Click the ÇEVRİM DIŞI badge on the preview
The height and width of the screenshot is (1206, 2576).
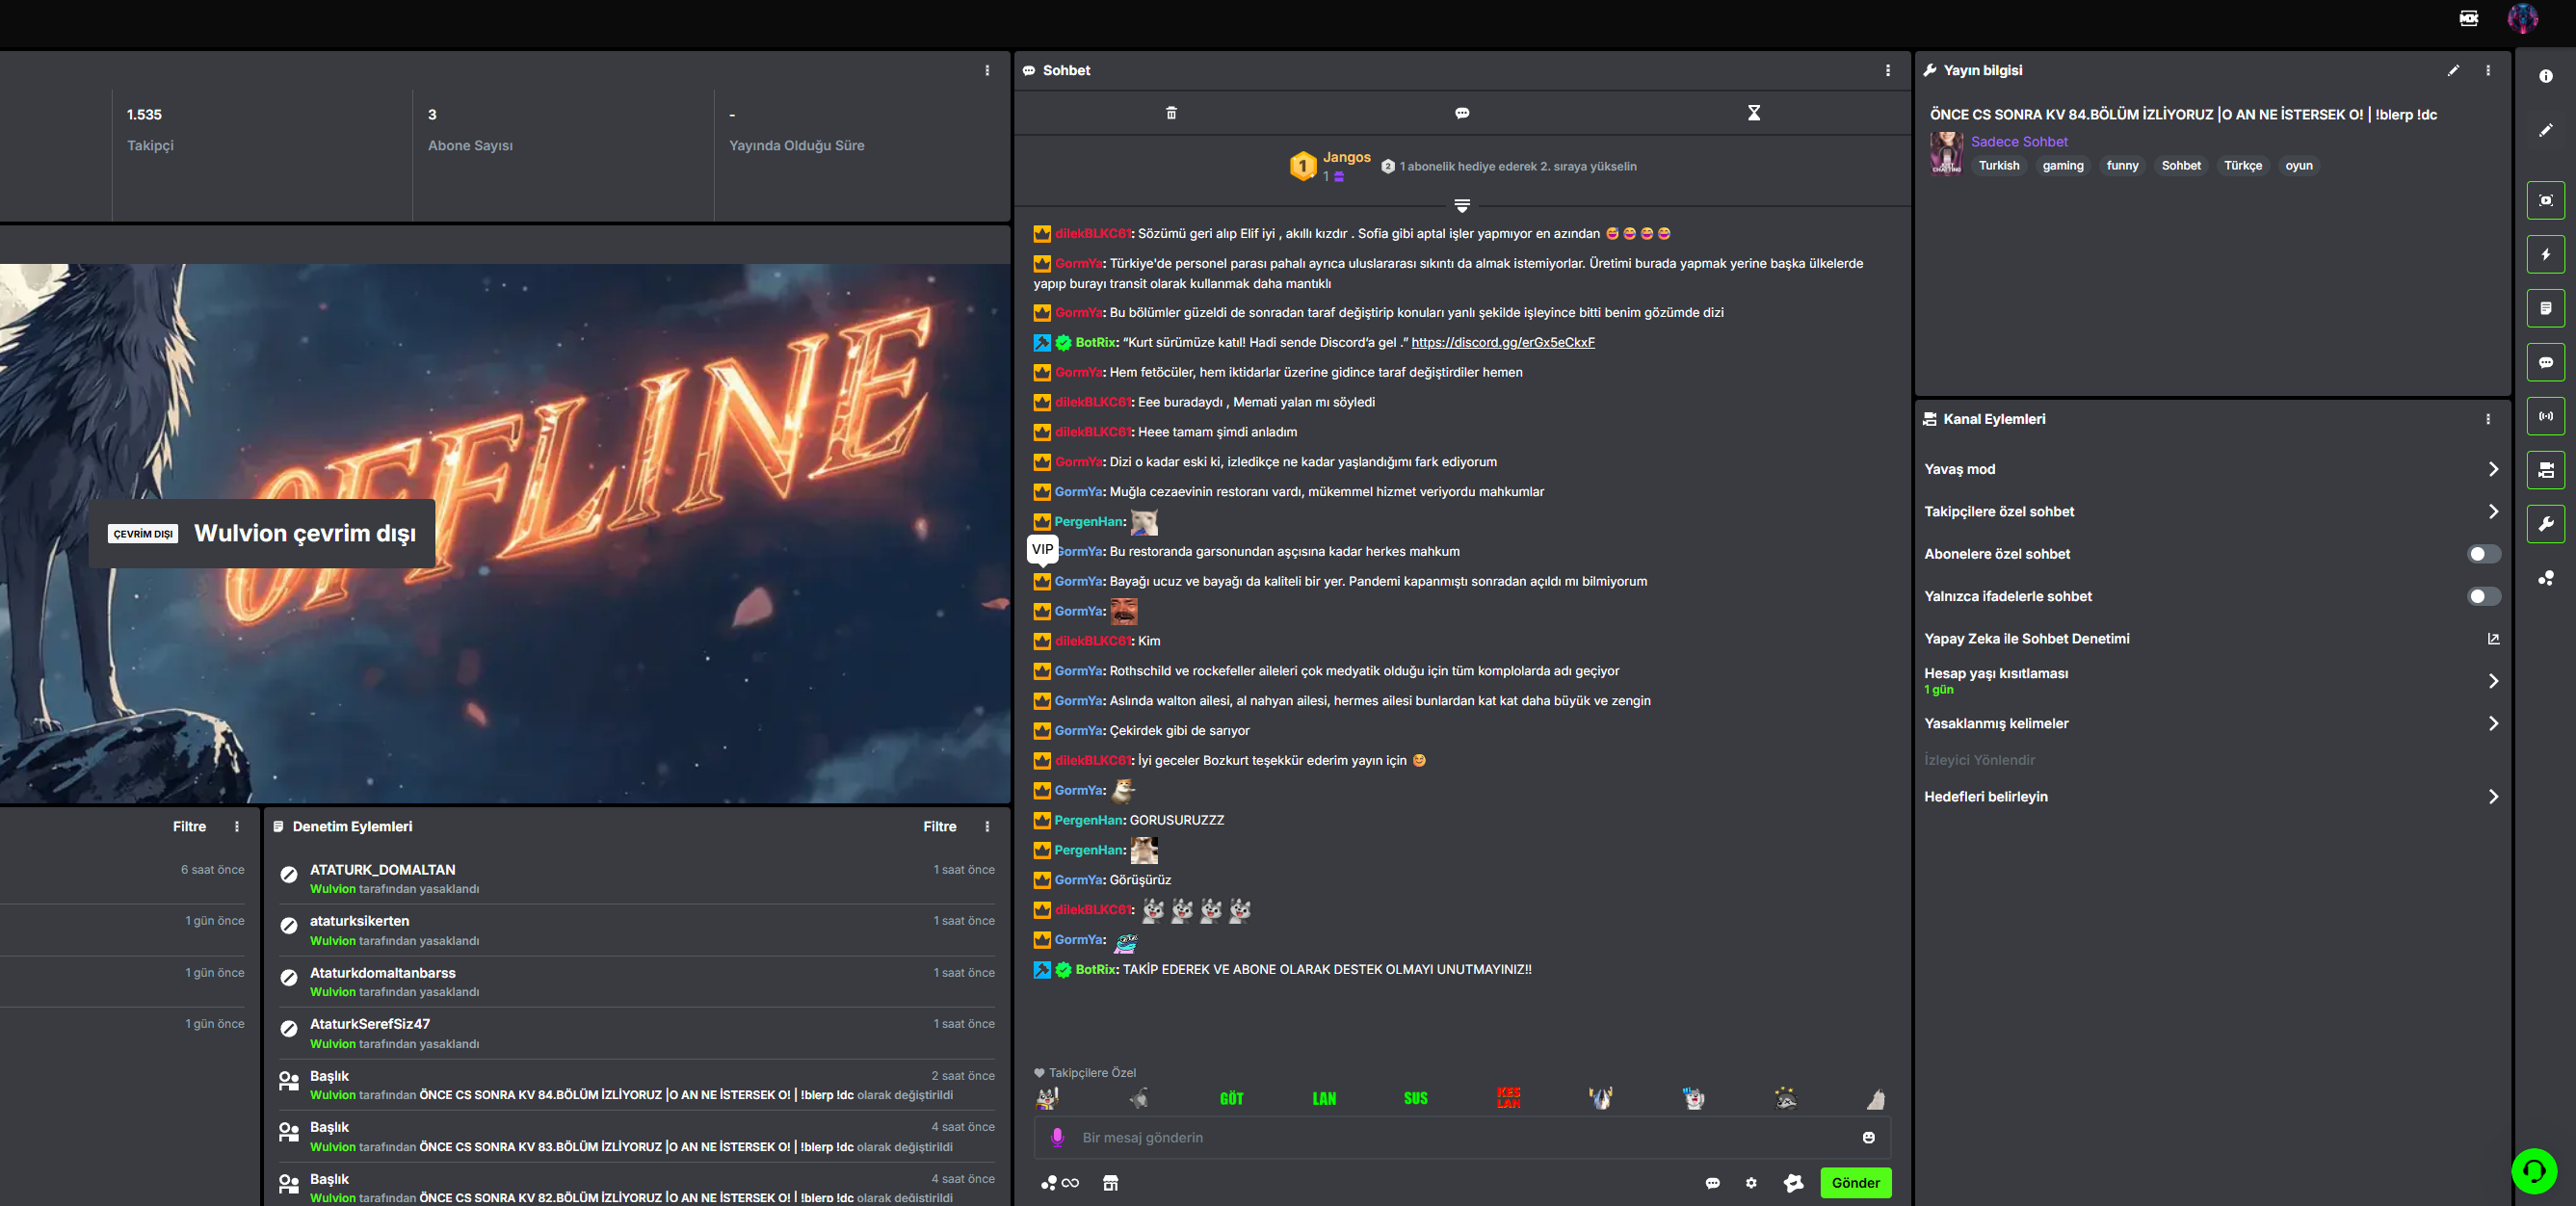143,534
